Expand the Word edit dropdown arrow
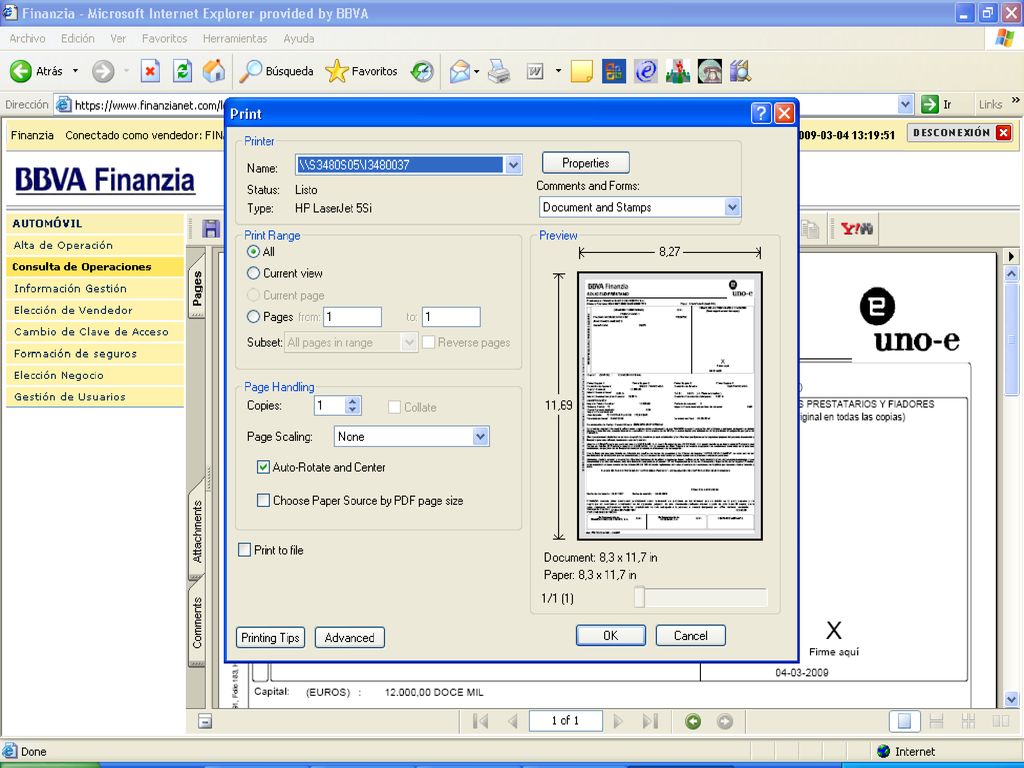This screenshot has width=1024, height=768. click(x=558, y=71)
